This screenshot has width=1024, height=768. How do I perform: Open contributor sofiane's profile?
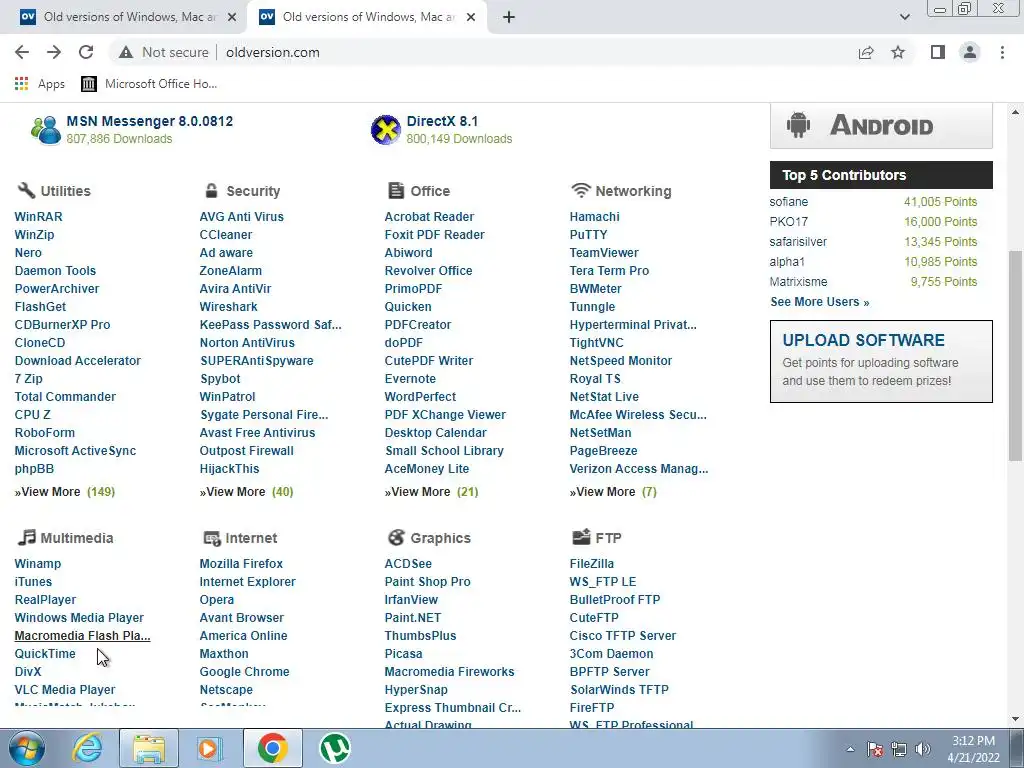click(789, 202)
